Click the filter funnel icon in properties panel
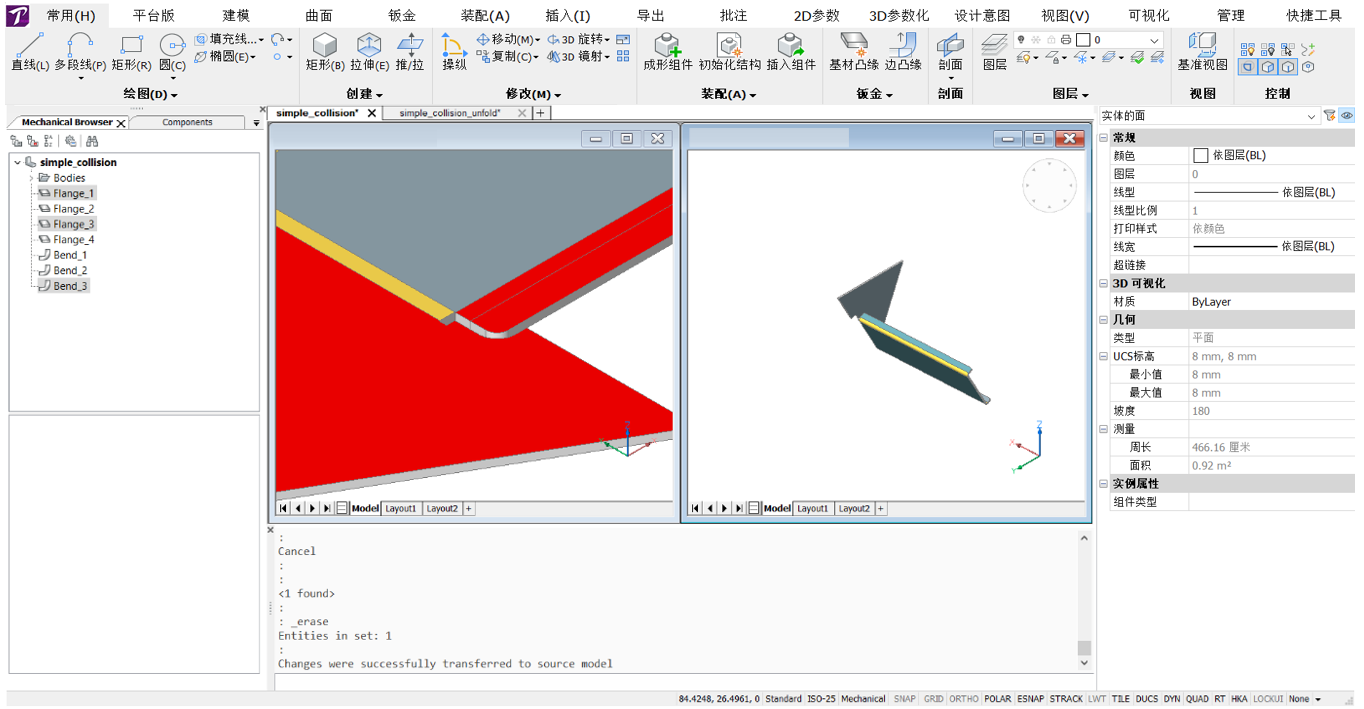Image resolution: width=1364 pixels, height=709 pixels. click(1330, 116)
